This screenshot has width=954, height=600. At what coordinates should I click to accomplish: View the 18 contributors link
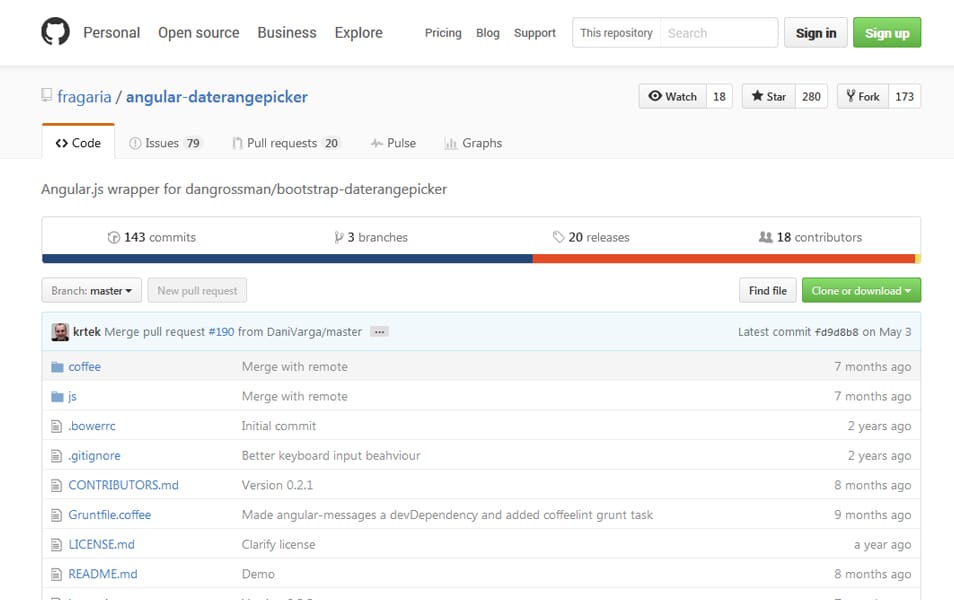tap(810, 237)
